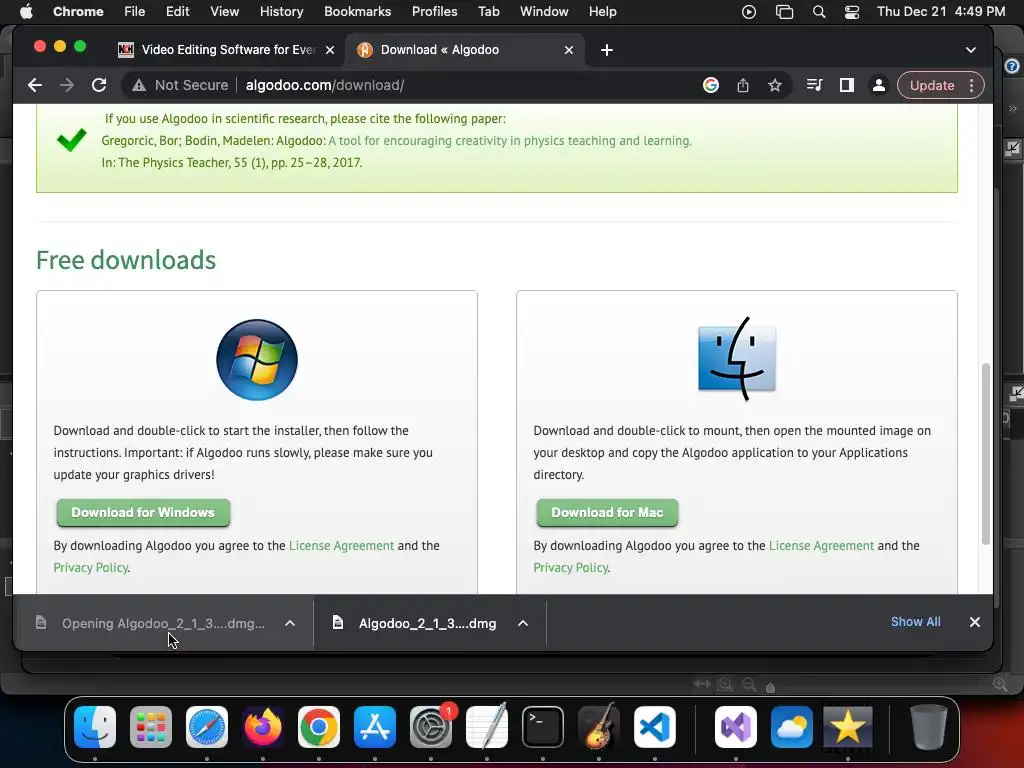
Task: Open the Window menu
Action: tap(544, 11)
